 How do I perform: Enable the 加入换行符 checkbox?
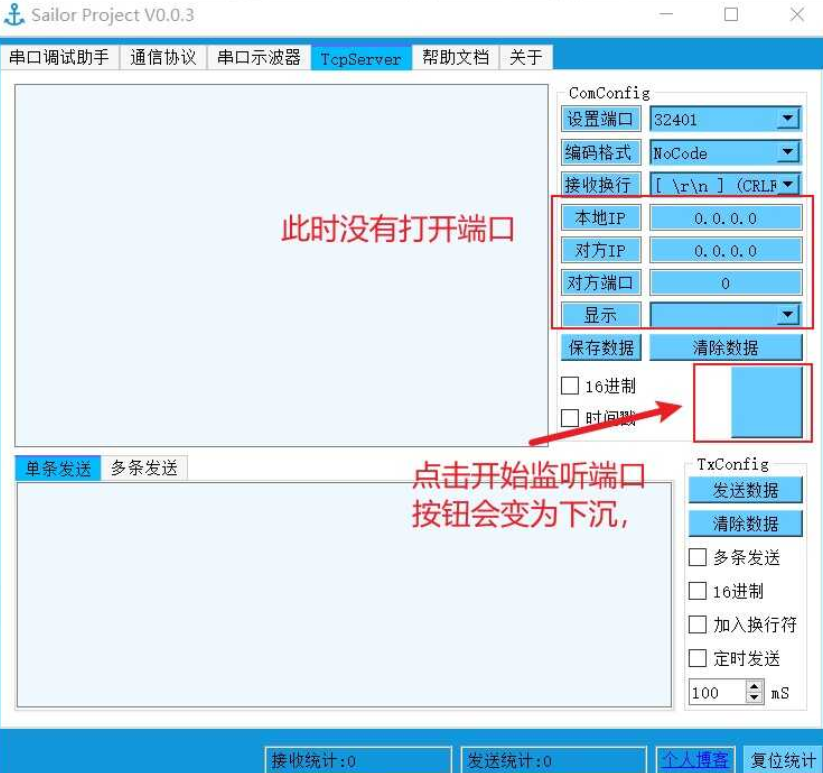pos(697,624)
